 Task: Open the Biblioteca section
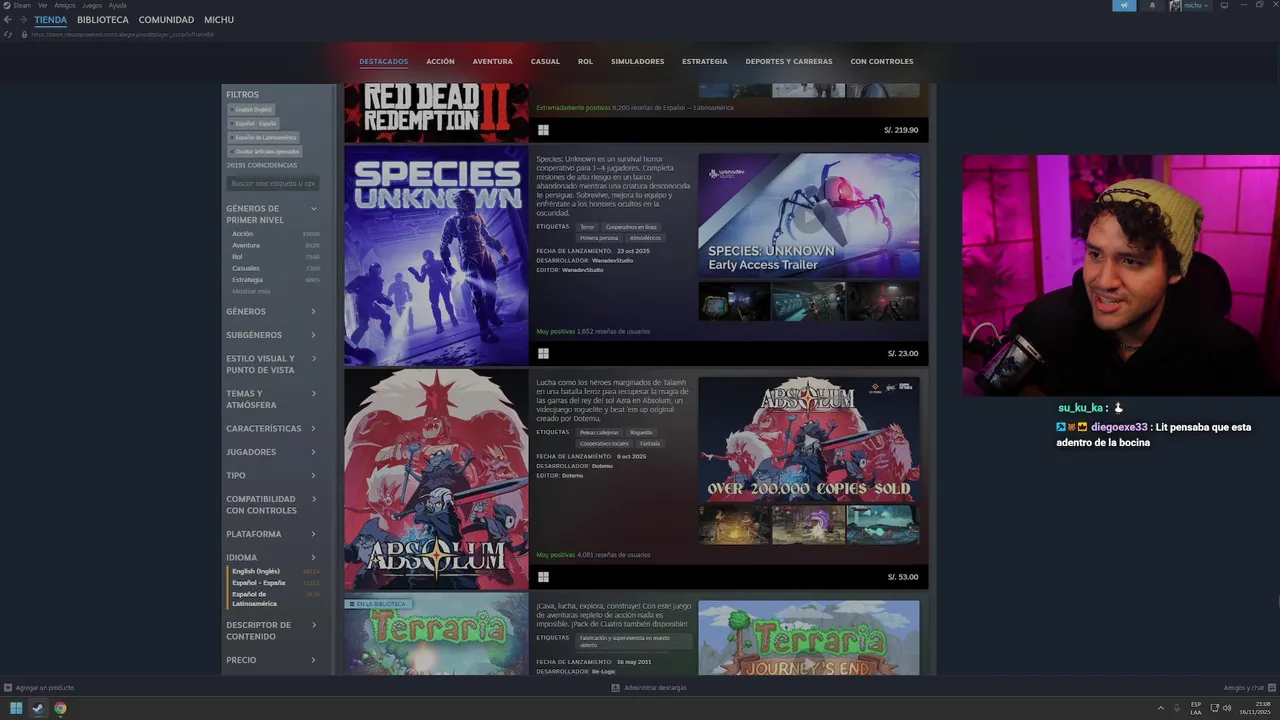[x=103, y=20]
